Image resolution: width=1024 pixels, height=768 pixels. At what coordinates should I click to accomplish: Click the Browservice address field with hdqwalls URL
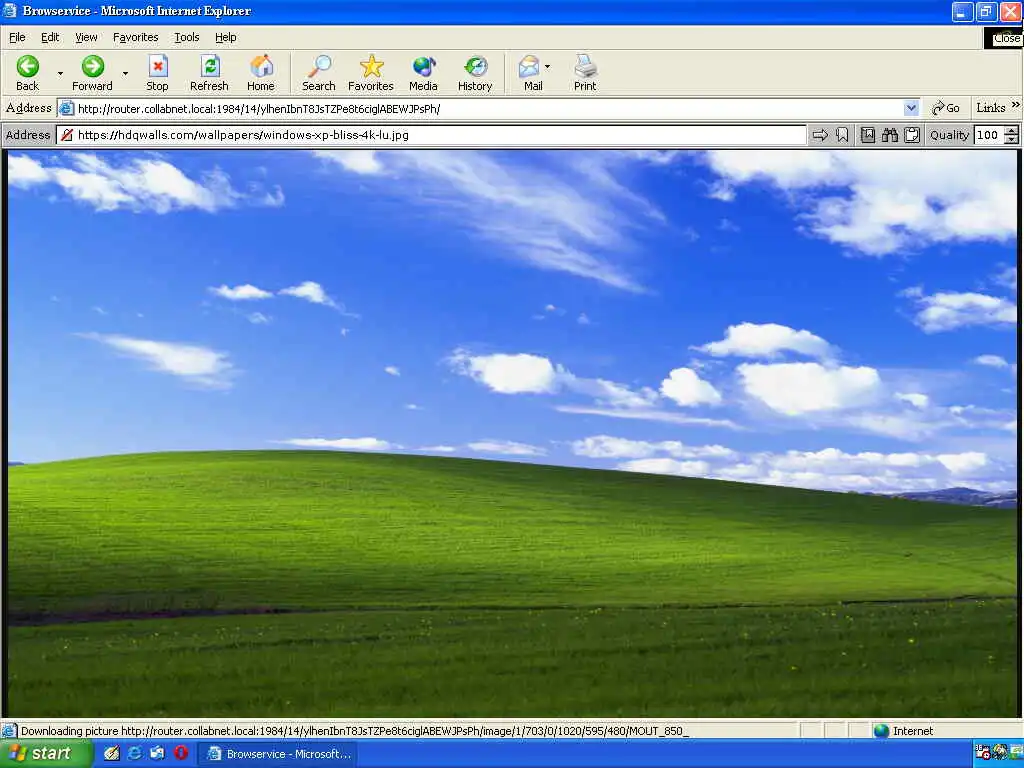tap(431, 135)
